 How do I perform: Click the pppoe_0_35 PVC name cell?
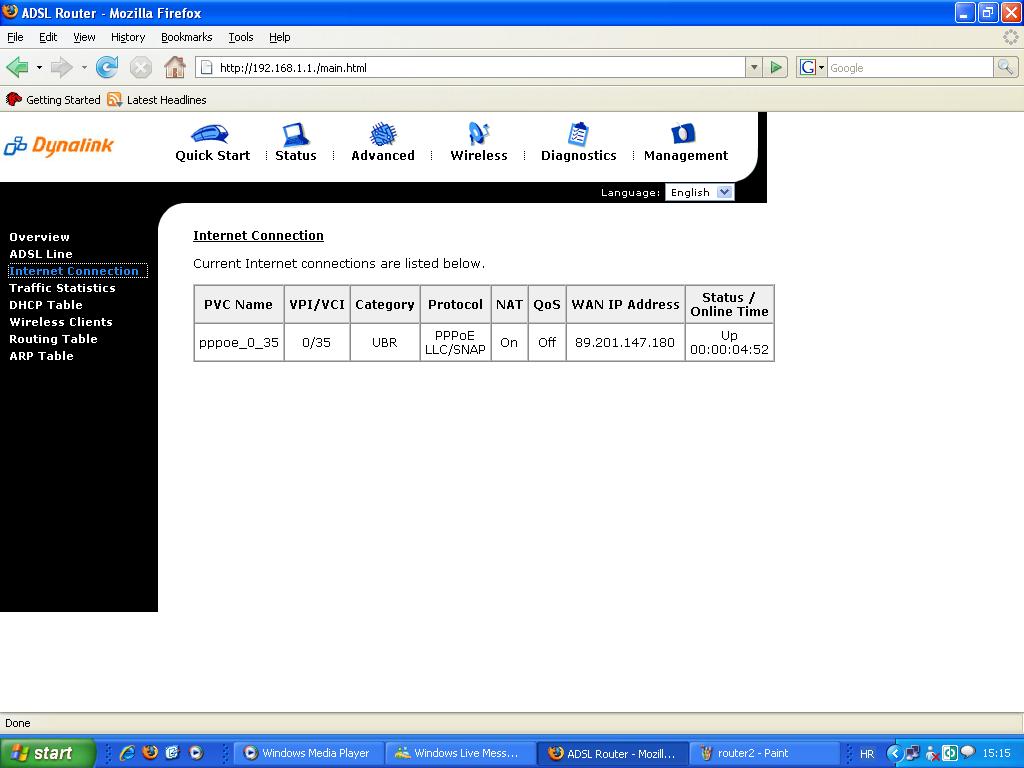coord(238,342)
